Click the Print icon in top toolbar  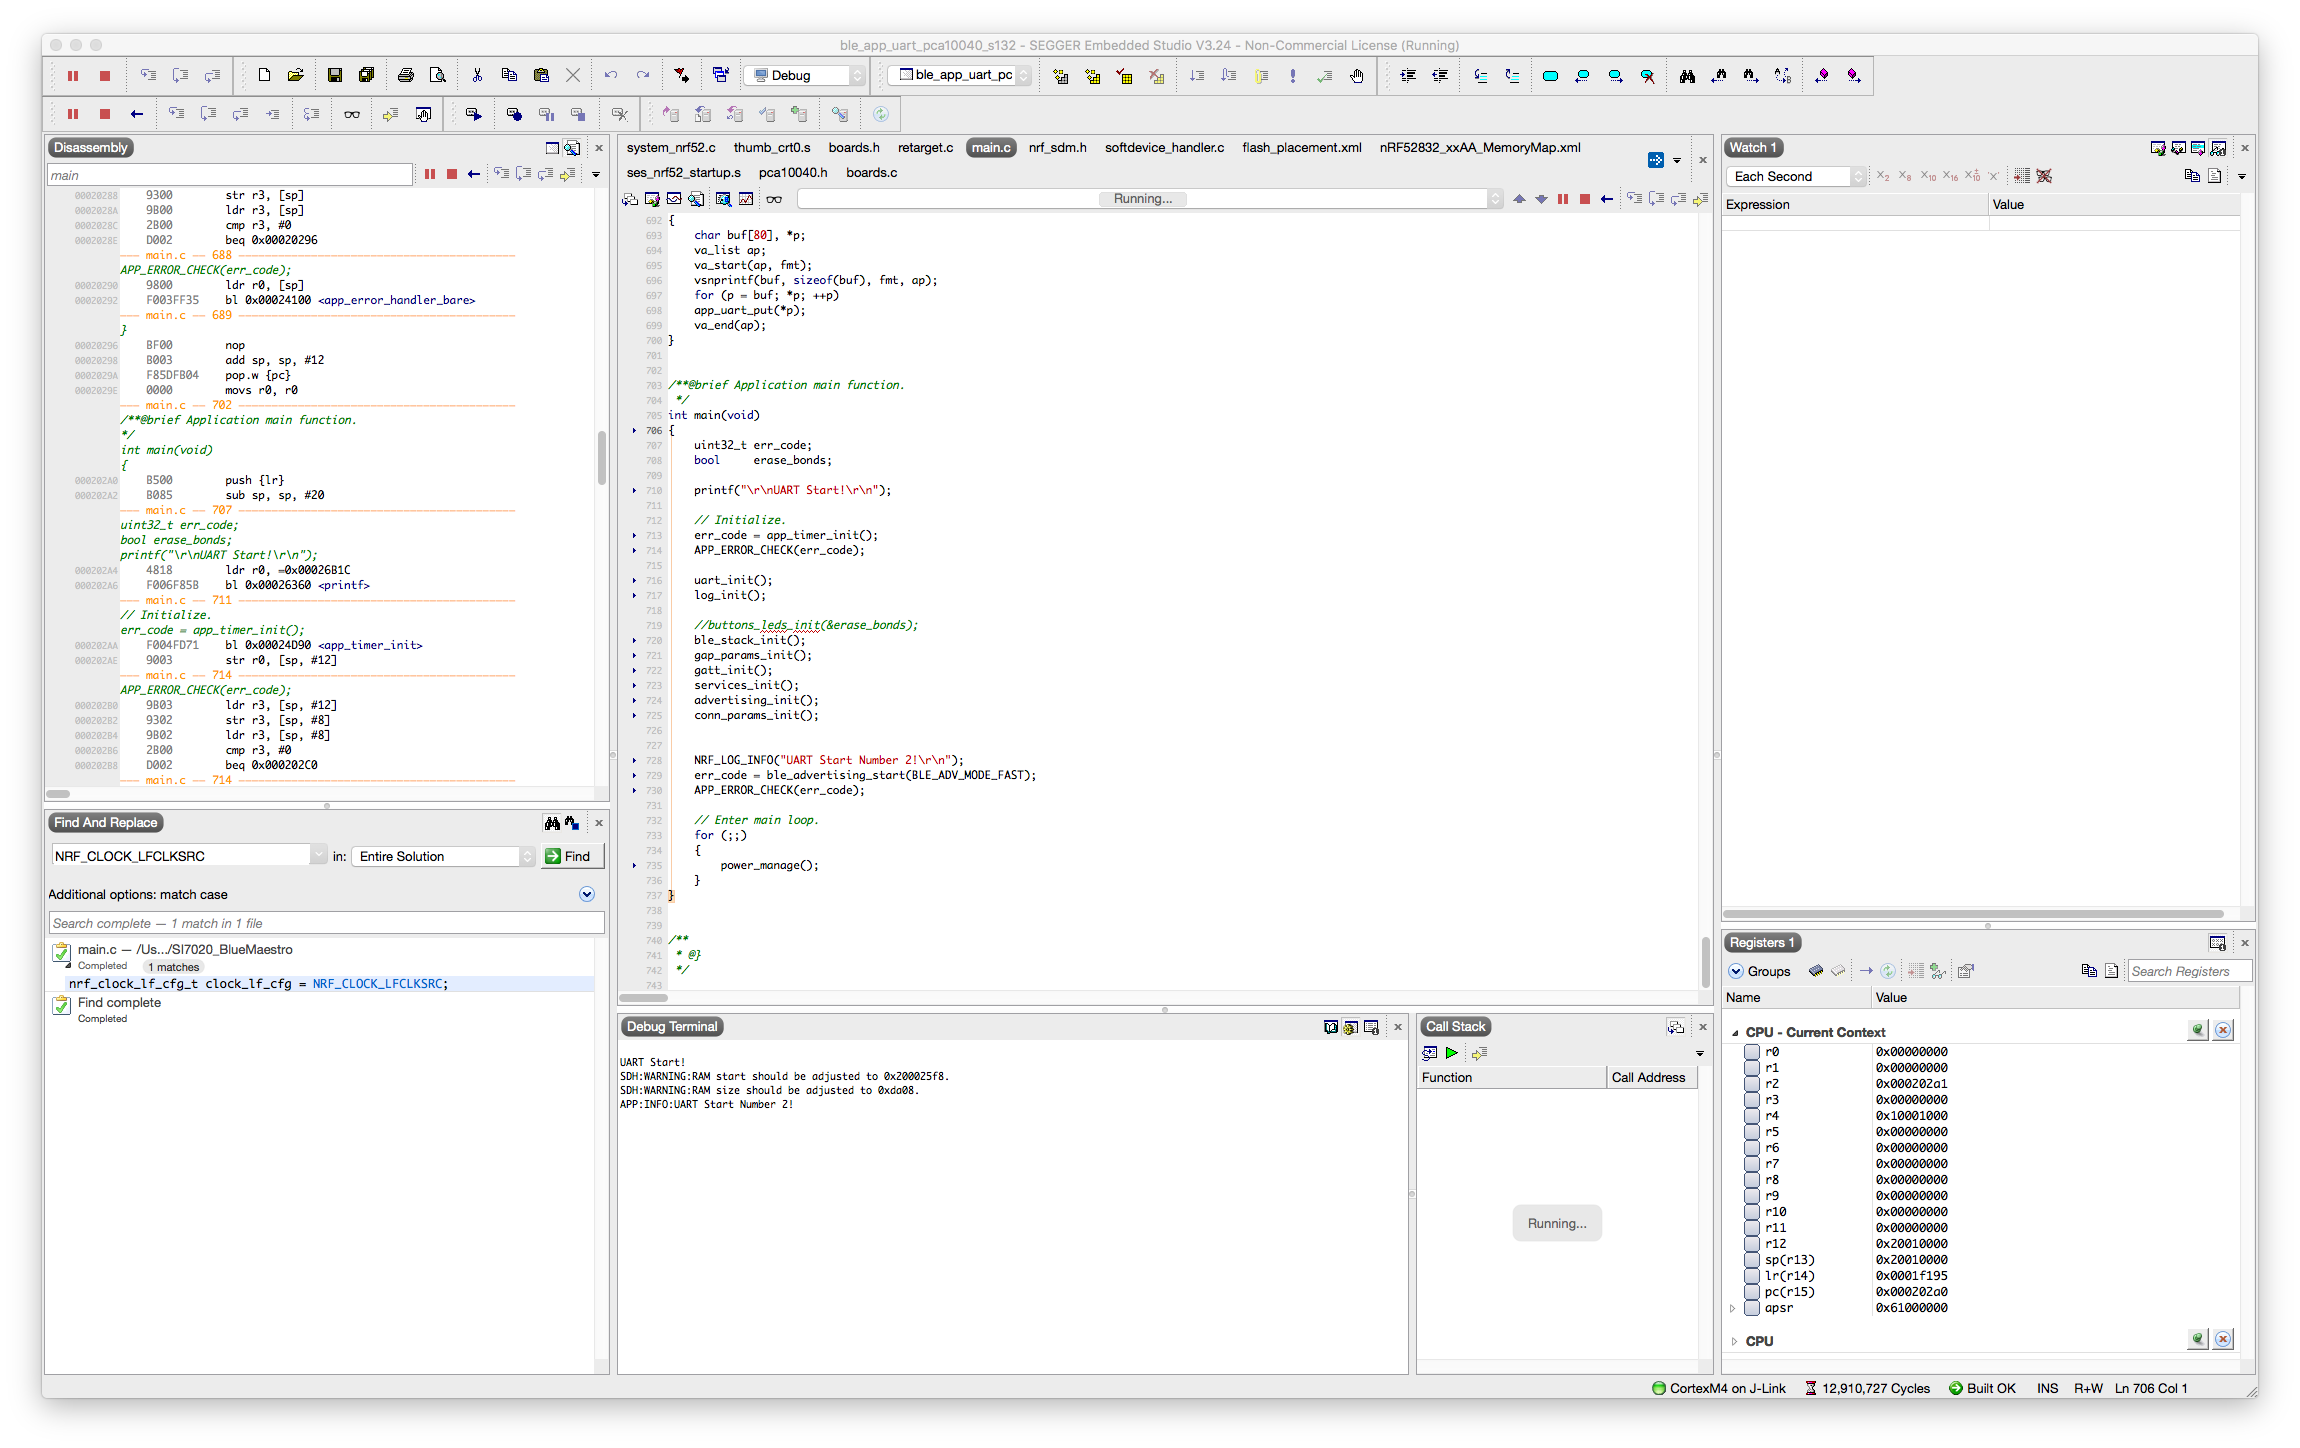[x=405, y=75]
